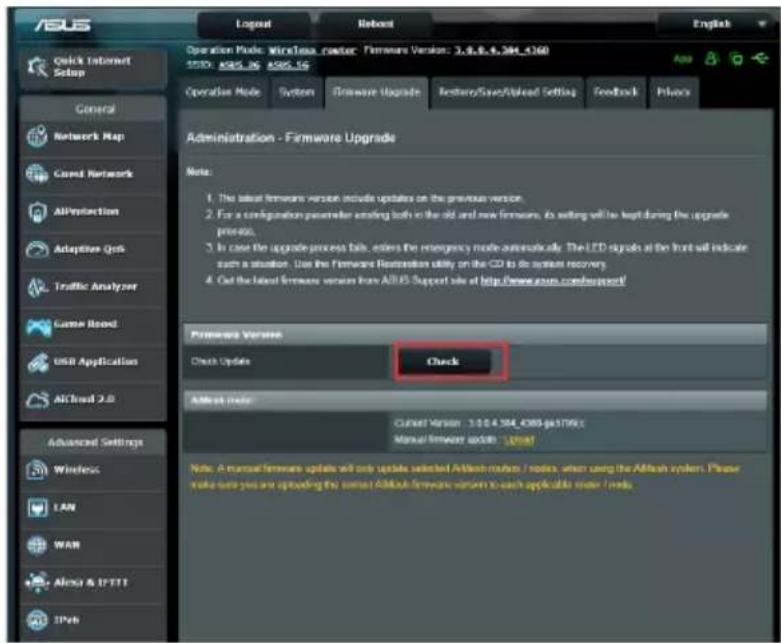Click the Current Version text line
The image size is (781, 643).
point(489,423)
